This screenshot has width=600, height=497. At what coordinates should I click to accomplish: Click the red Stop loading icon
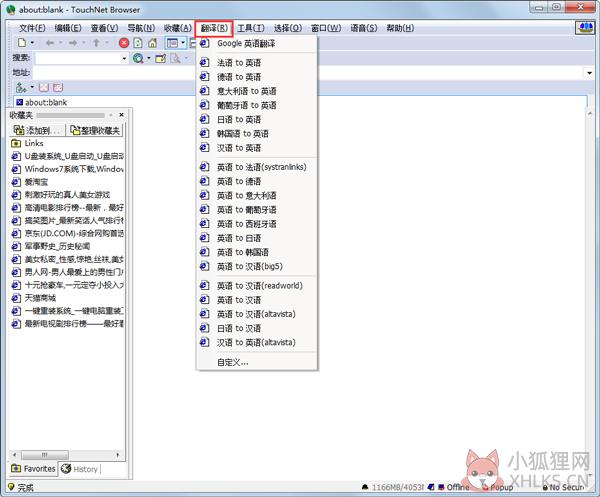(x=124, y=43)
